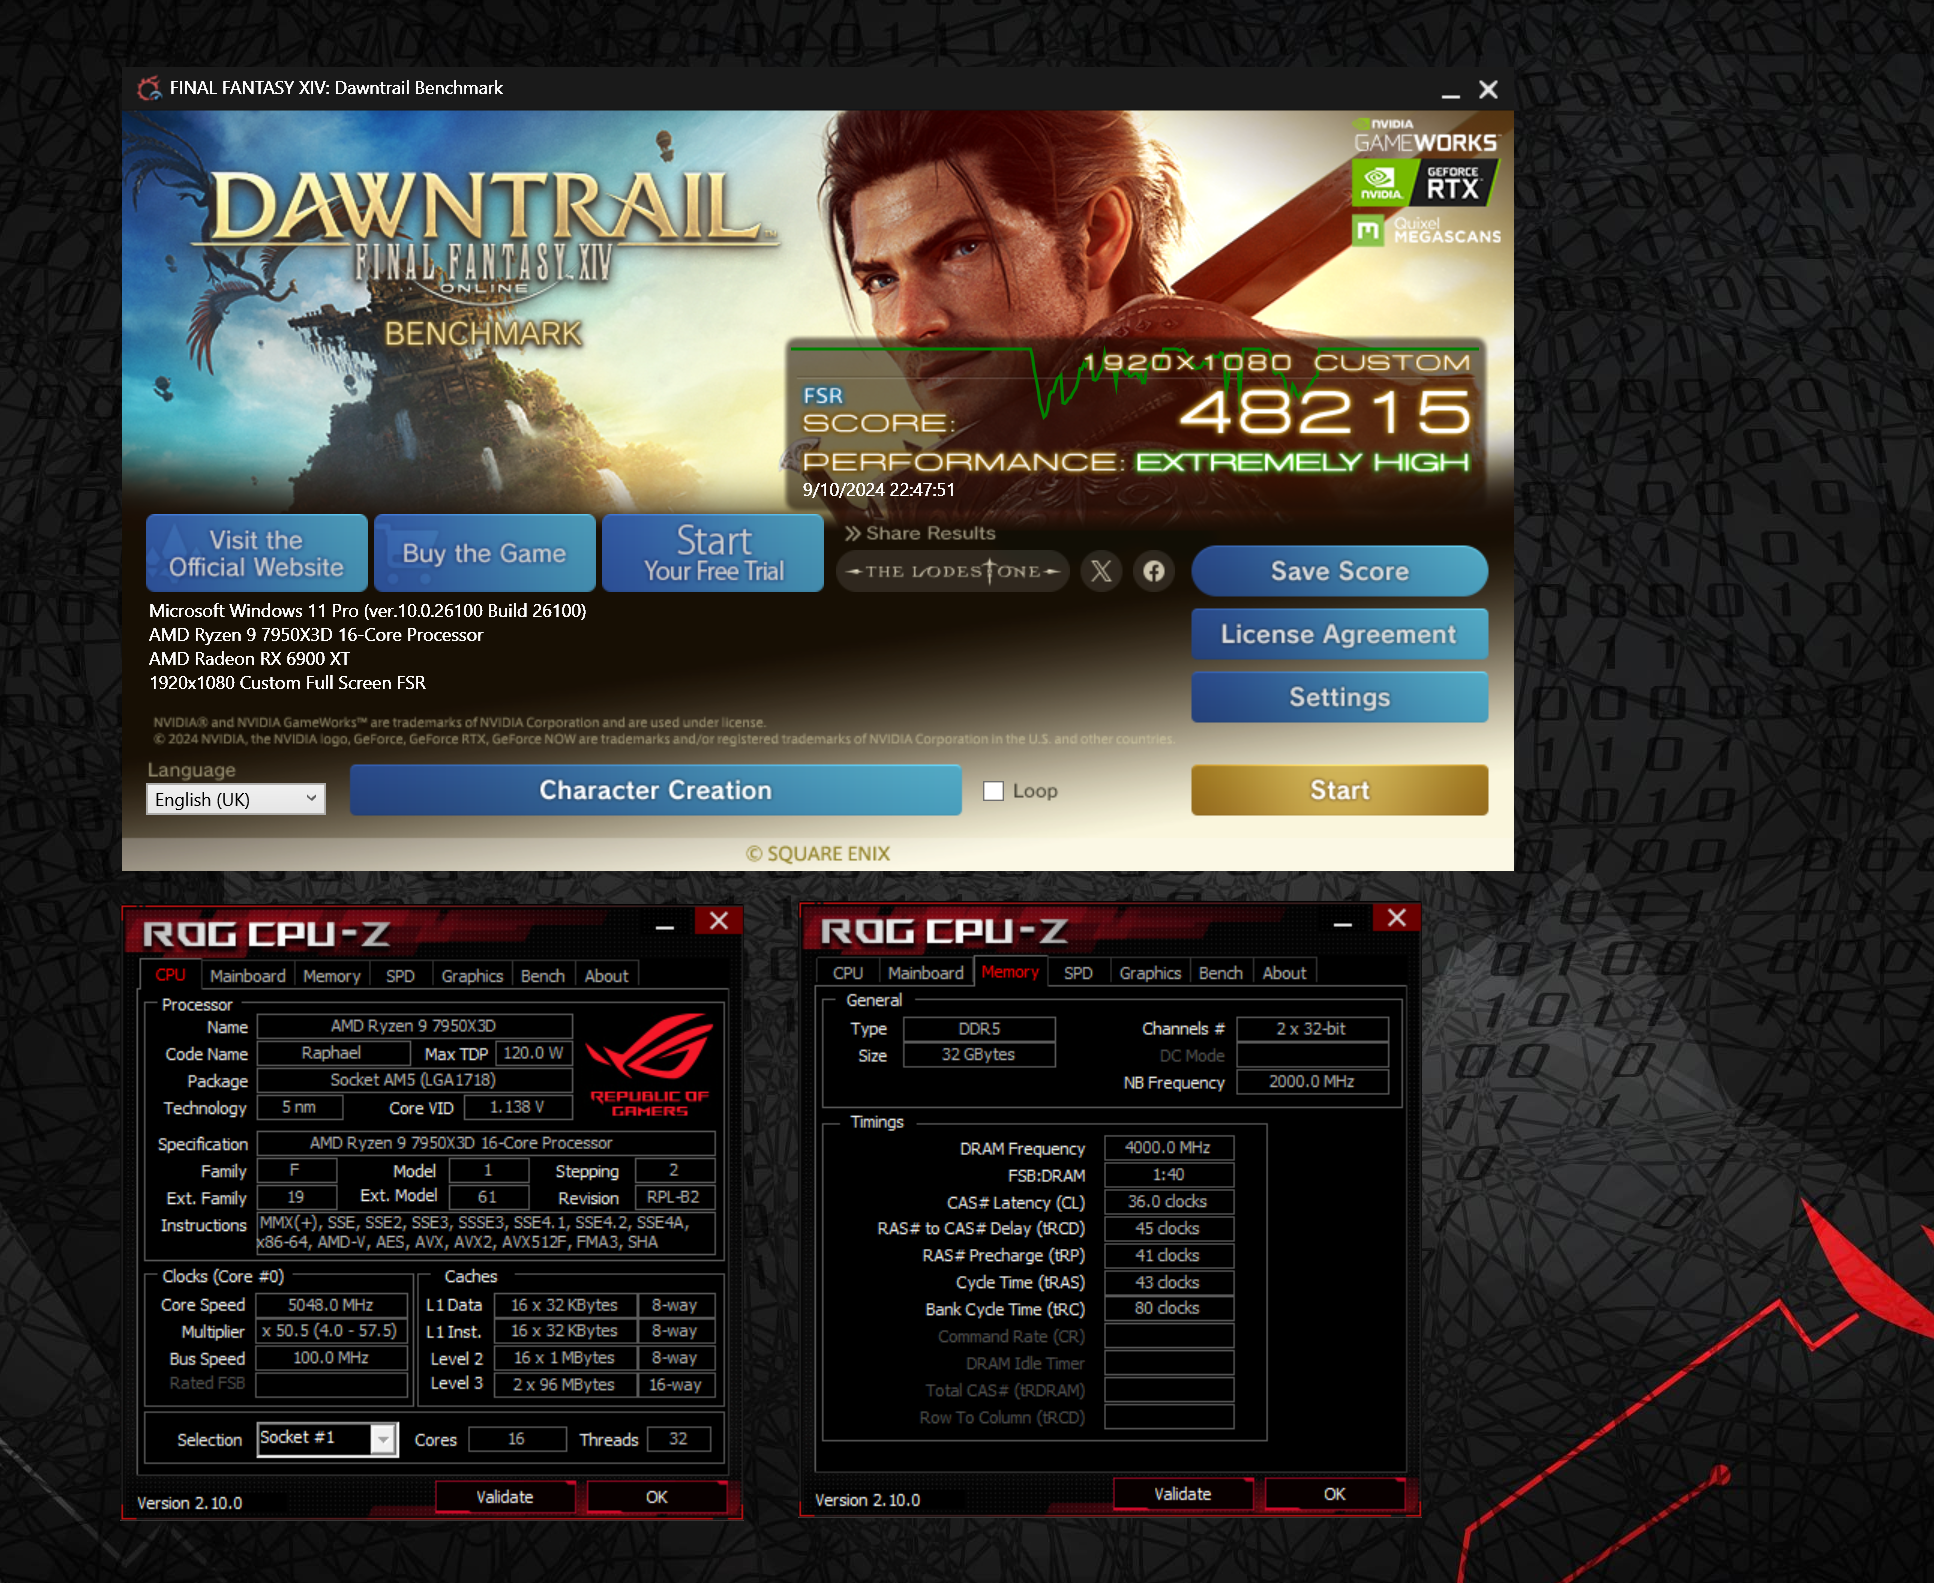1934x1583 pixels.
Task: Select Memory tab in right CPU-Z window
Action: tap(1010, 972)
